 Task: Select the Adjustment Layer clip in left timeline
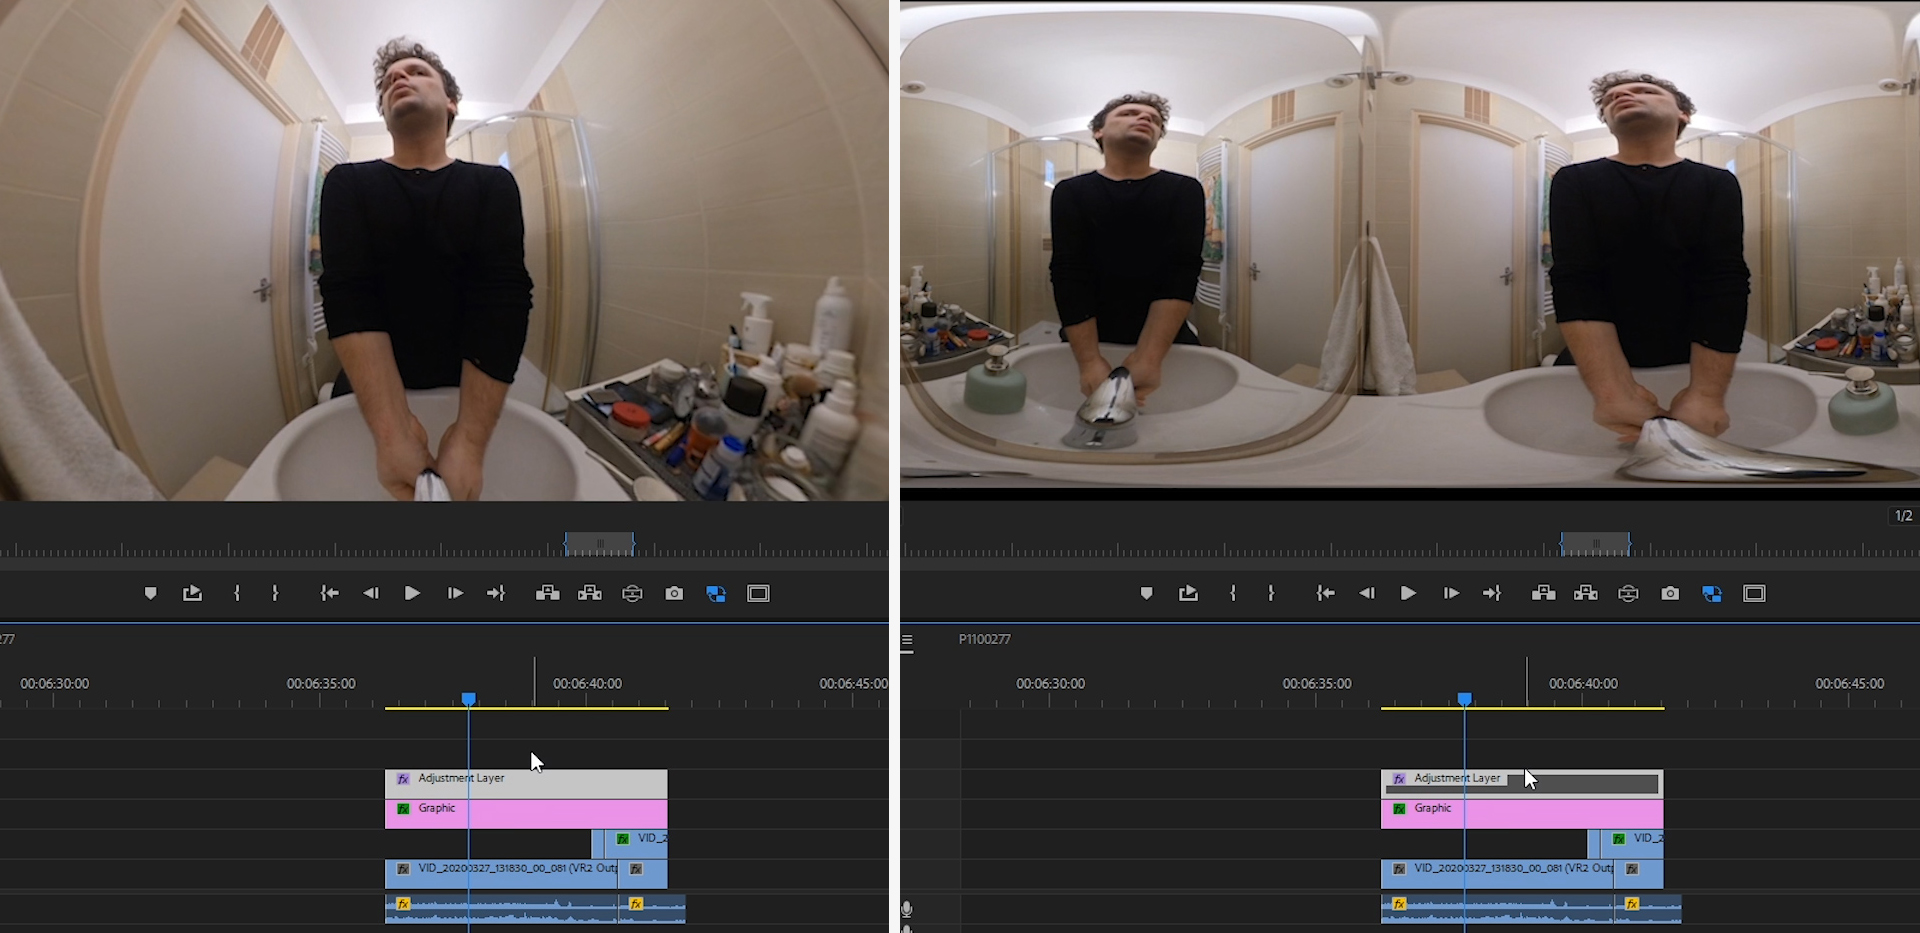point(560,783)
